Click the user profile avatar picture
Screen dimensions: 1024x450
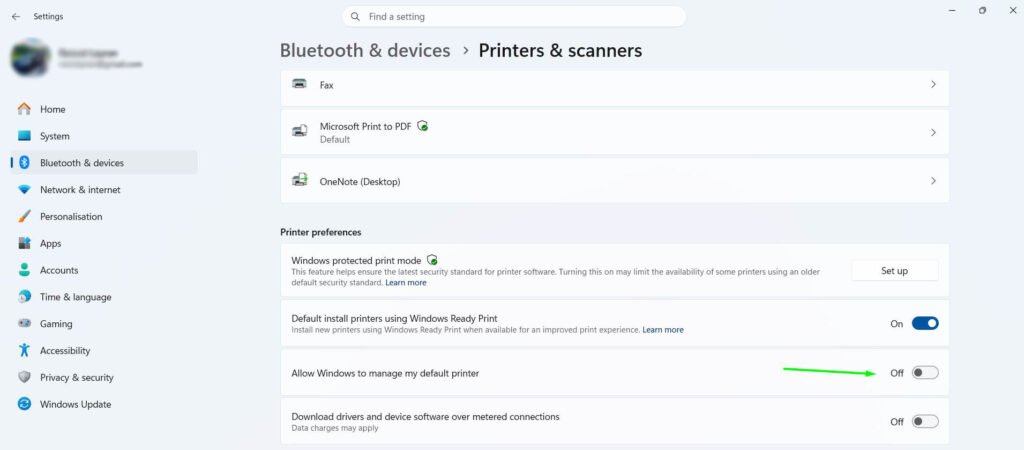[30, 57]
